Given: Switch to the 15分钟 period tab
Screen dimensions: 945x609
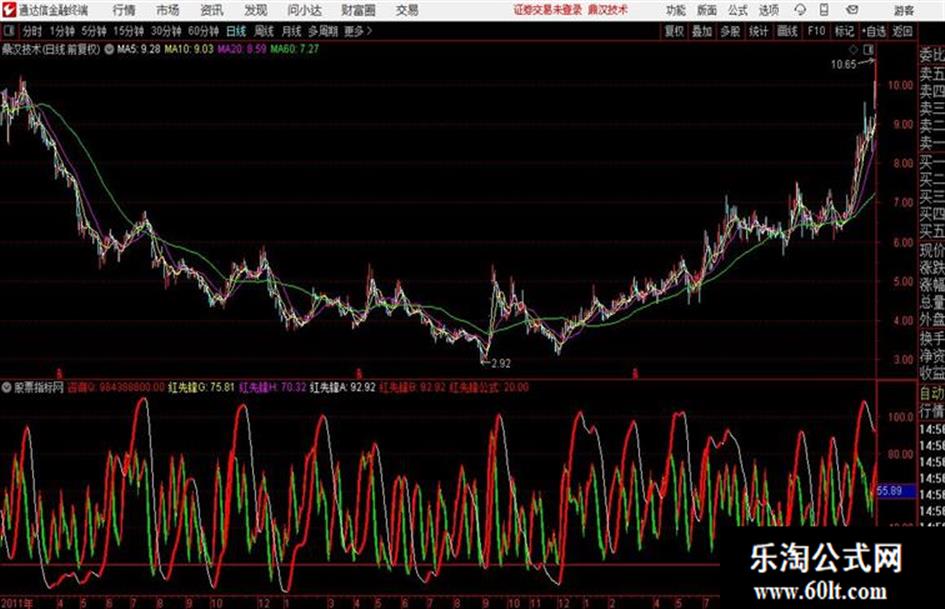Looking at the screenshot, I should tap(128, 31).
